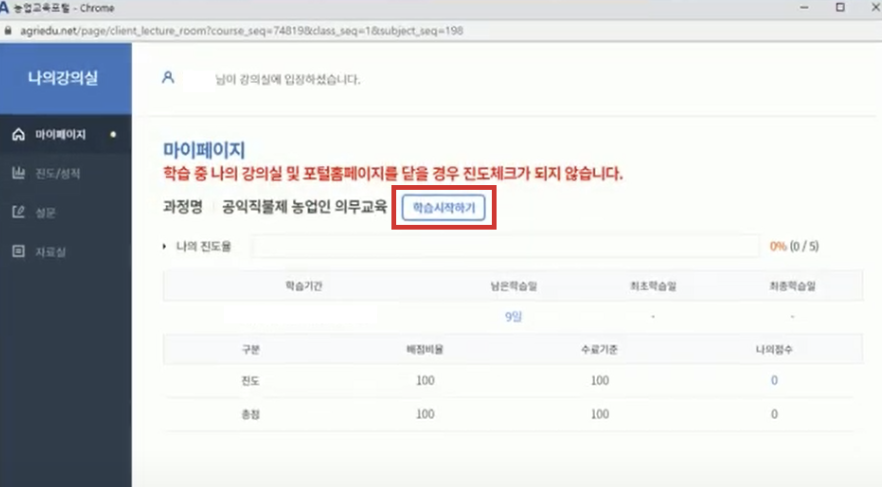Screen dimensions: 882x487
Task: Open 자료실 in the sidebar
Action: 66,251
